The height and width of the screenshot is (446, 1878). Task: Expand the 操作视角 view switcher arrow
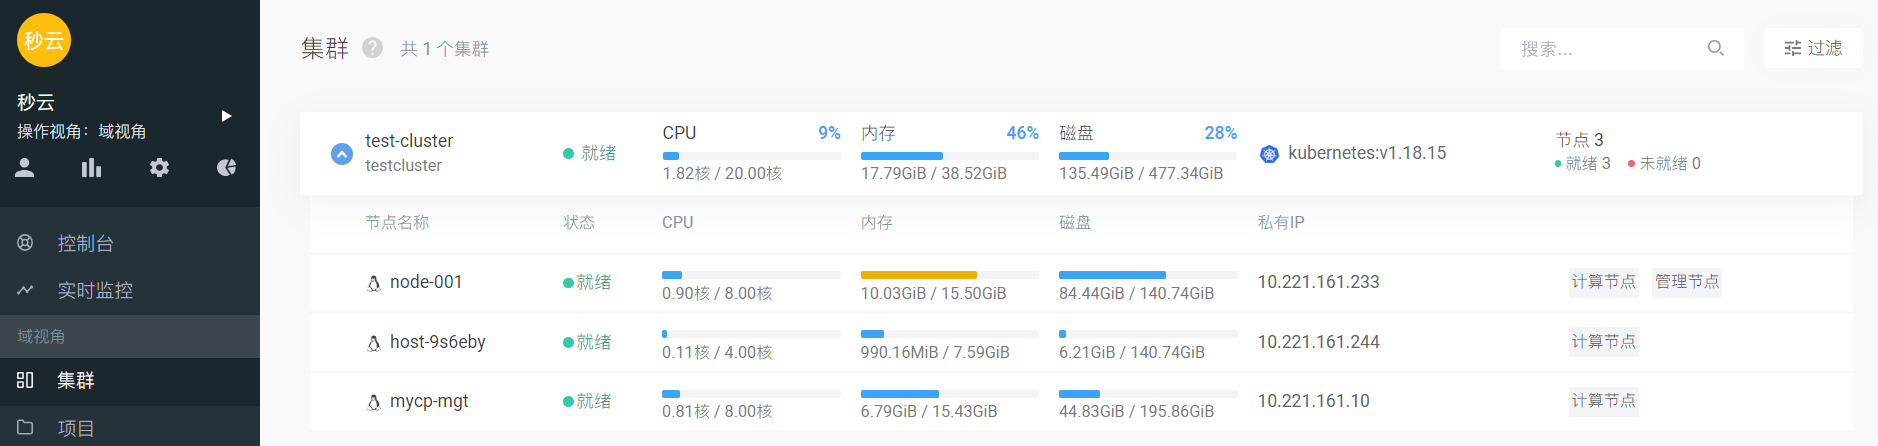point(227,116)
